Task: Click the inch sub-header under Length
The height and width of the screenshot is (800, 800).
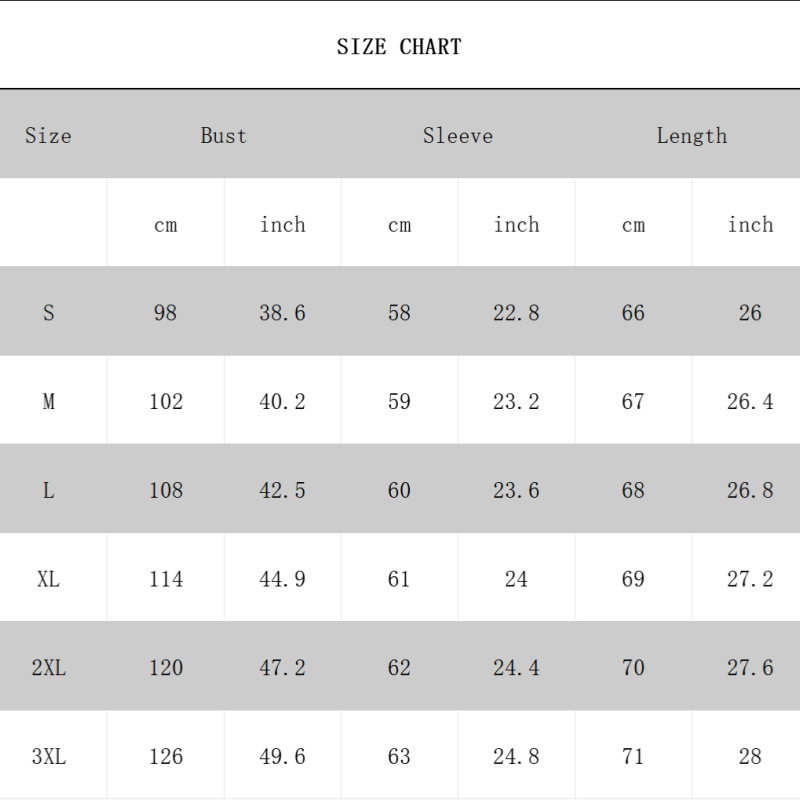Action: tap(750, 225)
